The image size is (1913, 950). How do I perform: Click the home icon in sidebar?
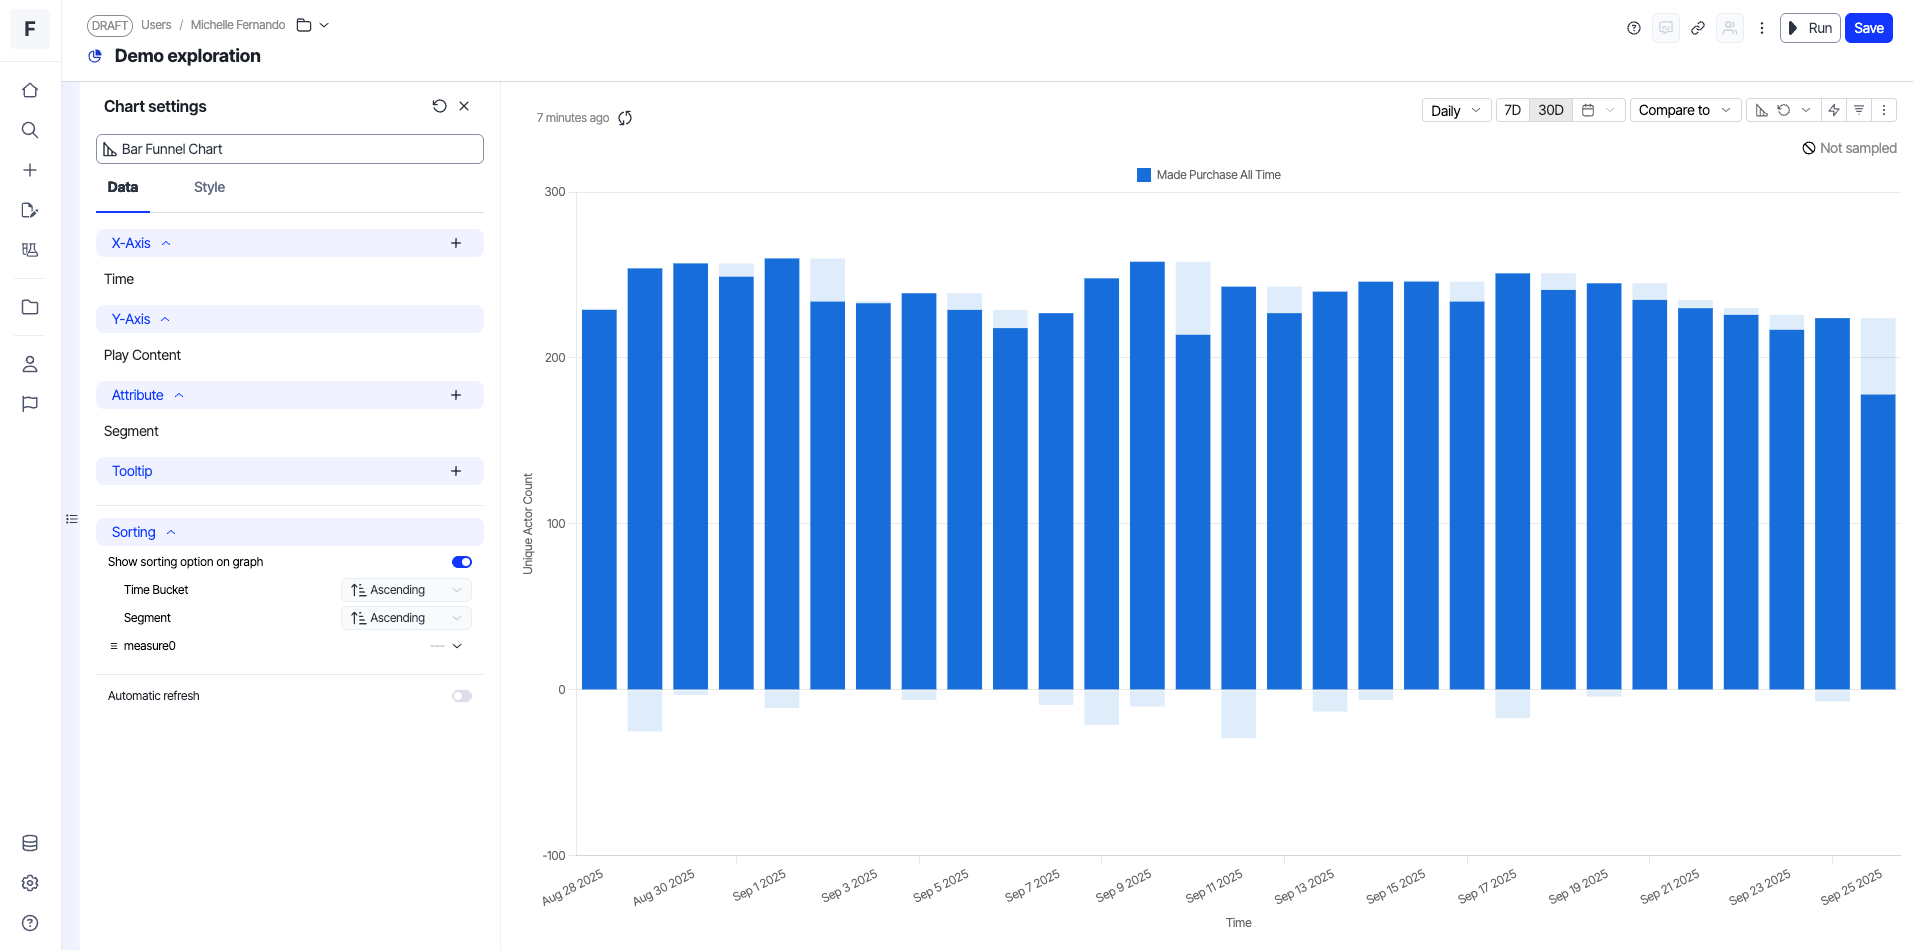pyautogui.click(x=30, y=90)
